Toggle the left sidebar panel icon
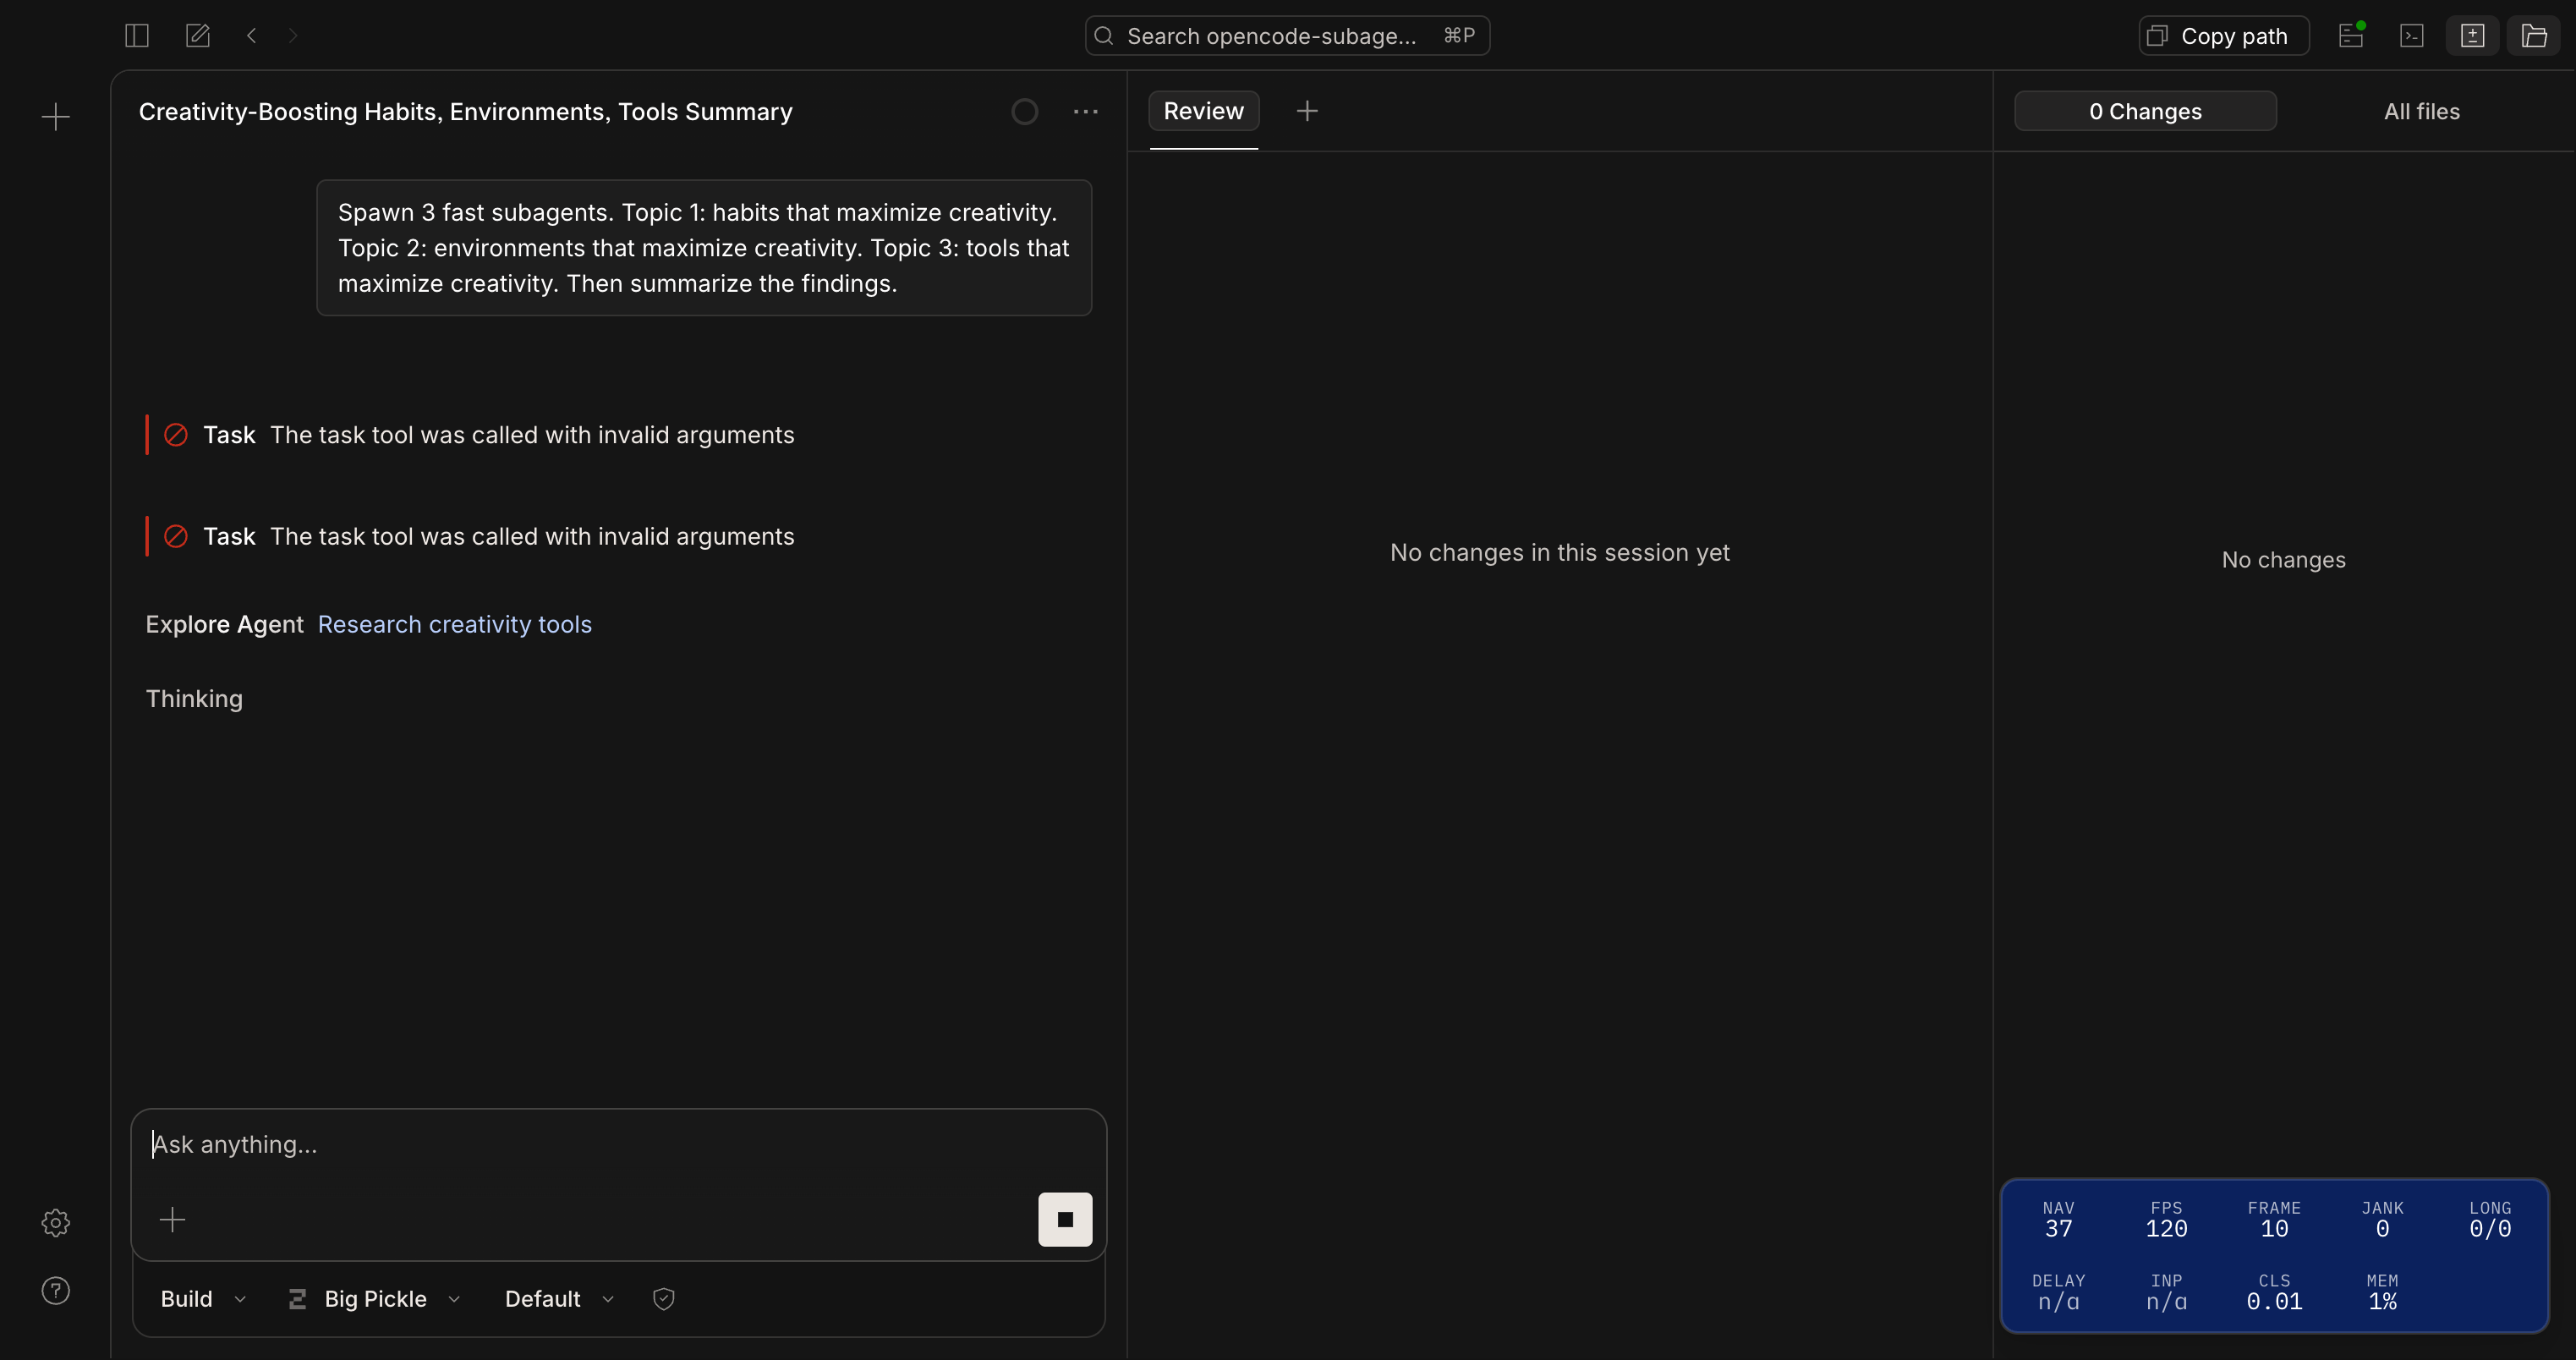This screenshot has height=1360, width=2576. [137, 36]
